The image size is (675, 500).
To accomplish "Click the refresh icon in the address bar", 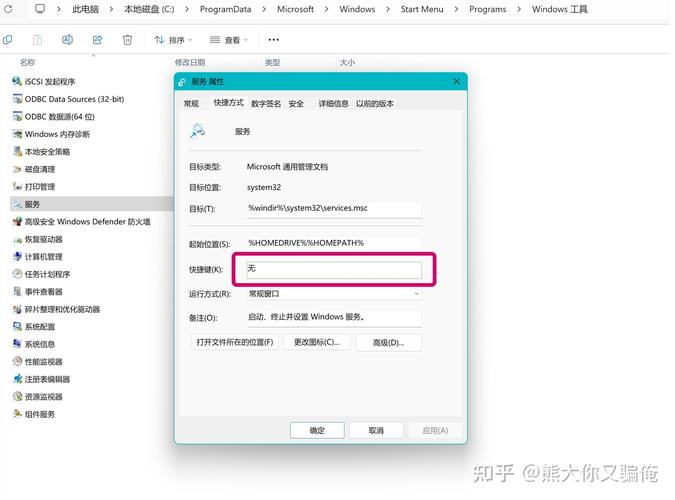I will [x=8, y=9].
